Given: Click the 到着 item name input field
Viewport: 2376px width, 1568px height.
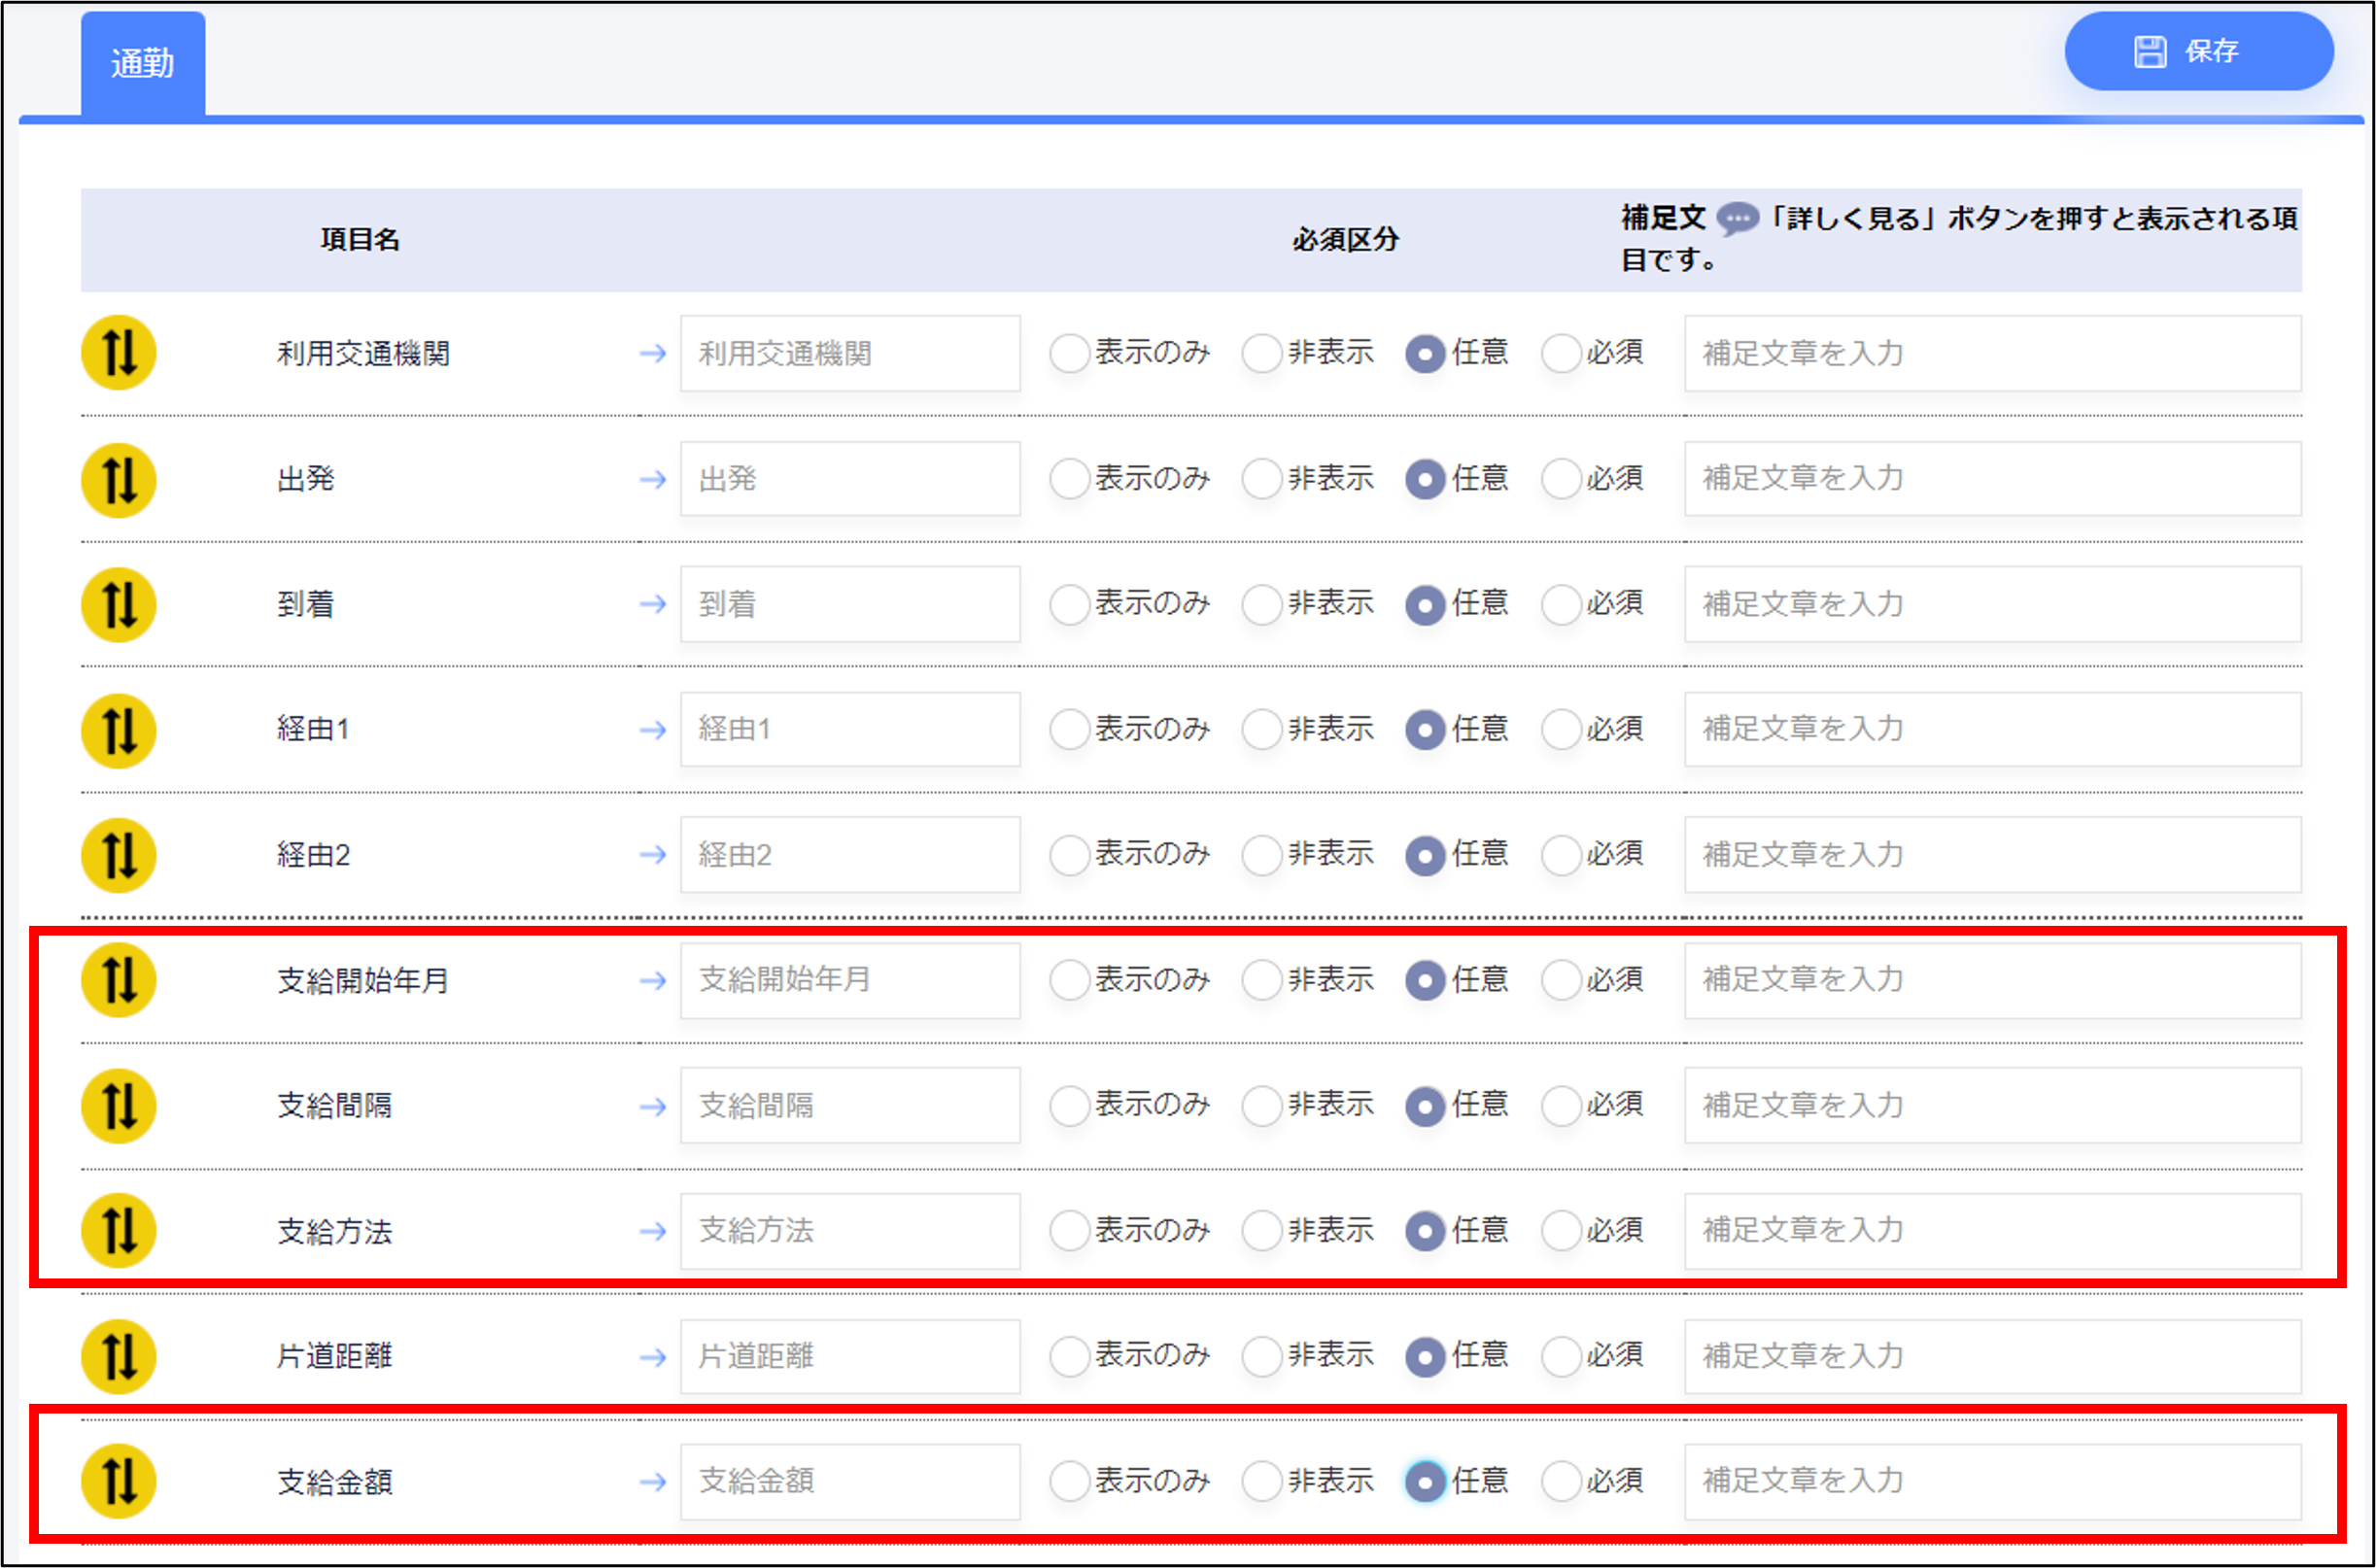Looking at the screenshot, I should tap(850, 604).
